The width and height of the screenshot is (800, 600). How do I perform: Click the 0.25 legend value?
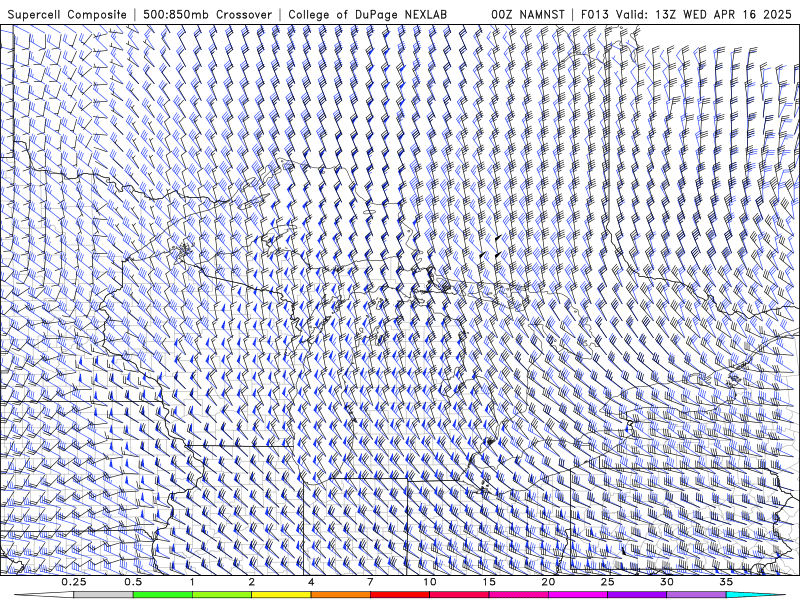tap(74, 582)
